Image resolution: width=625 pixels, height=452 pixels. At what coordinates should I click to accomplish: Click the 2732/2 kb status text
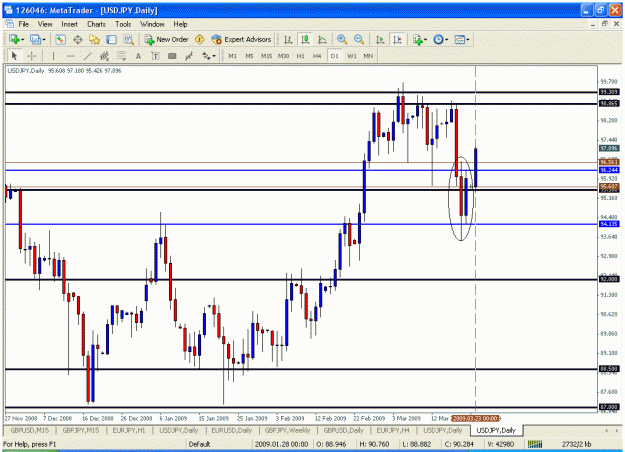pyautogui.click(x=576, y=444)
